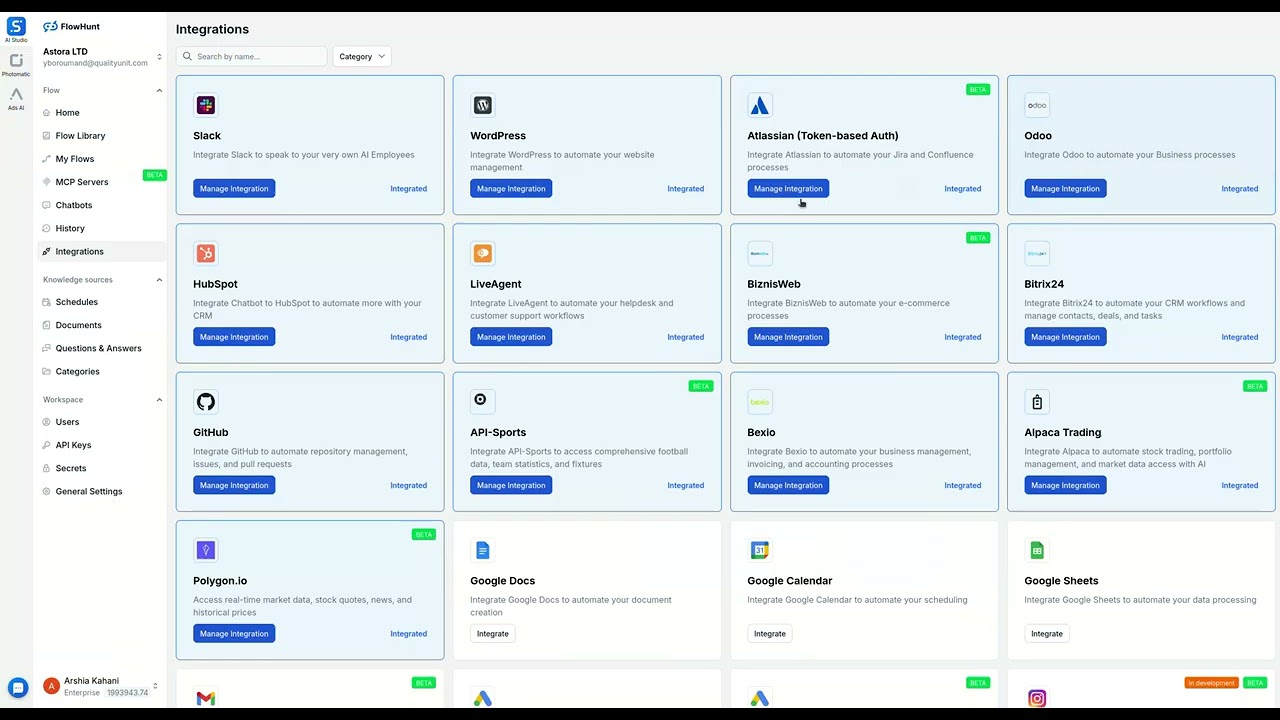This screenshot has height=720, width=1280.
Task: Open General Settings in the sidebar
Action: [x=102, y=491]
